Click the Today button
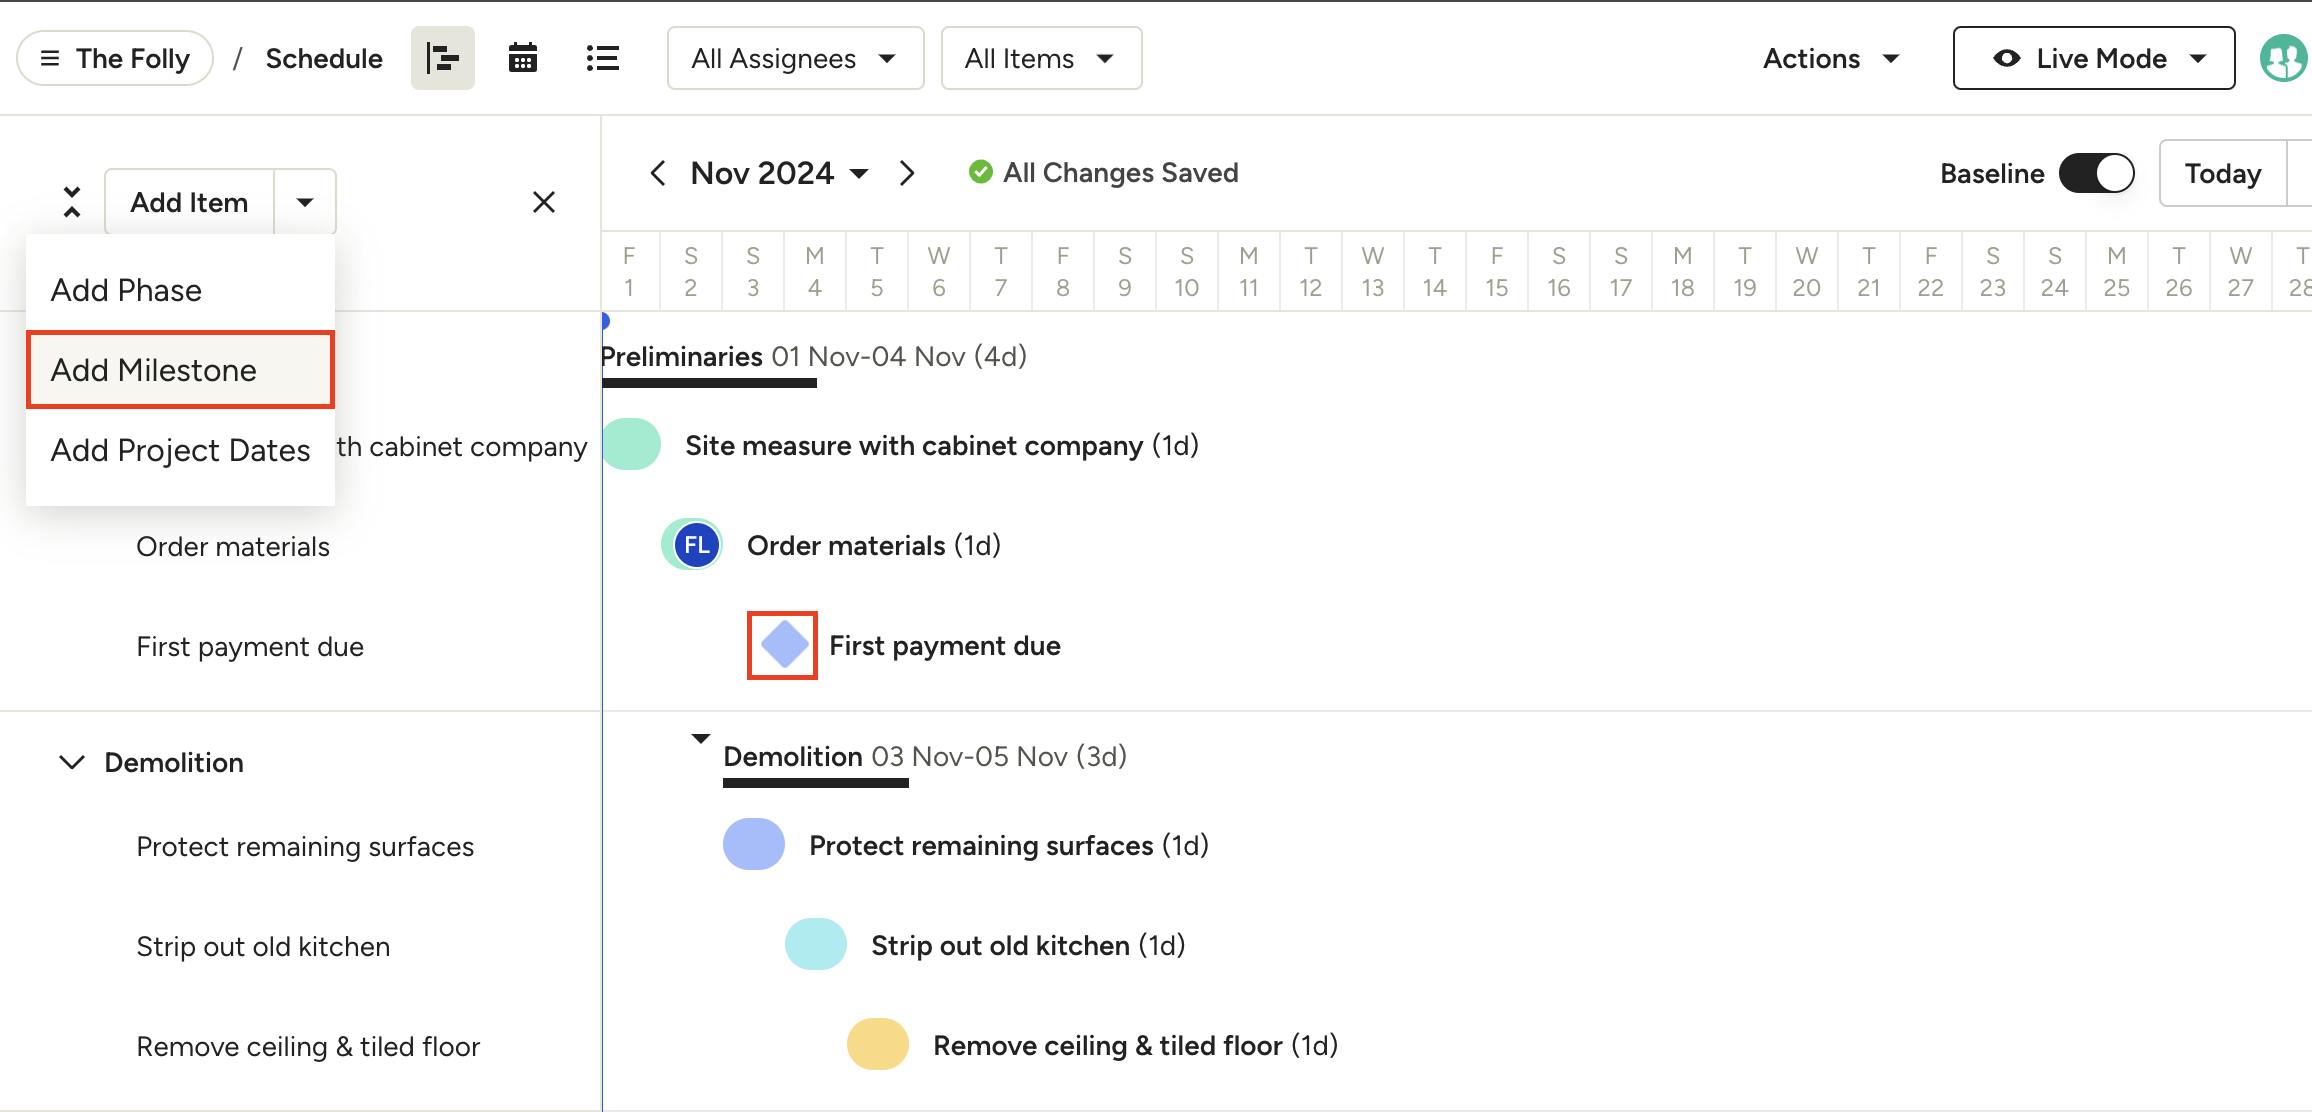The height and width of the screenshot is (1112, 2312). pyautogui.click(x=2222, y=173)
